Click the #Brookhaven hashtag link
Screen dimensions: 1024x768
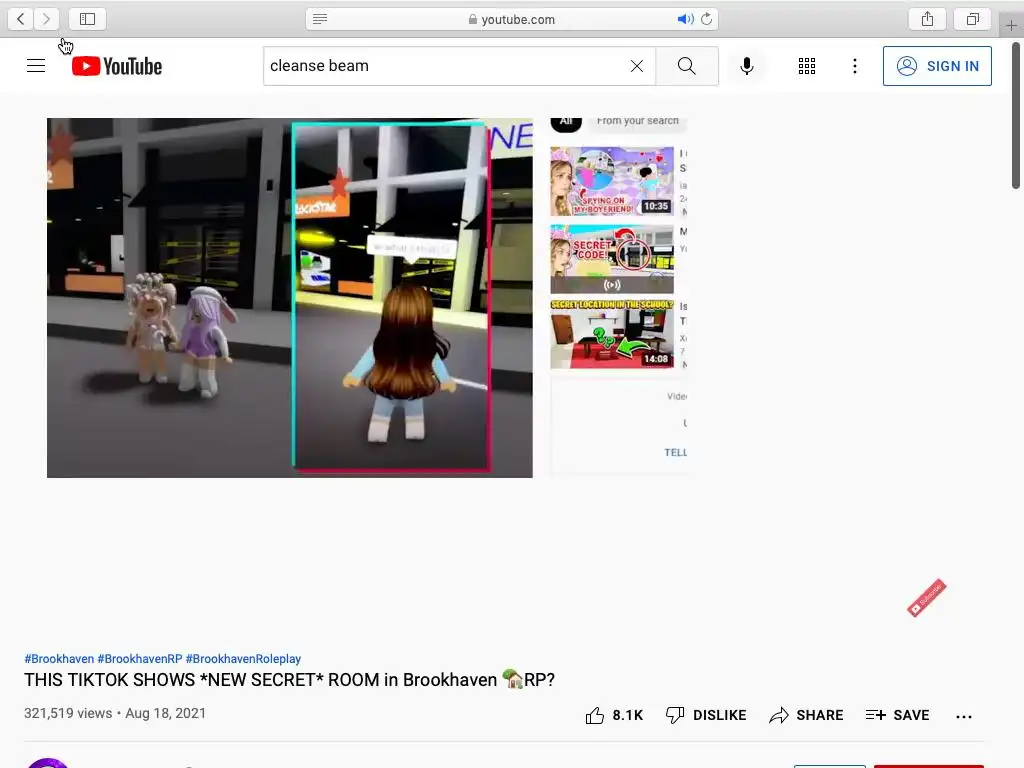click(59, 659)
